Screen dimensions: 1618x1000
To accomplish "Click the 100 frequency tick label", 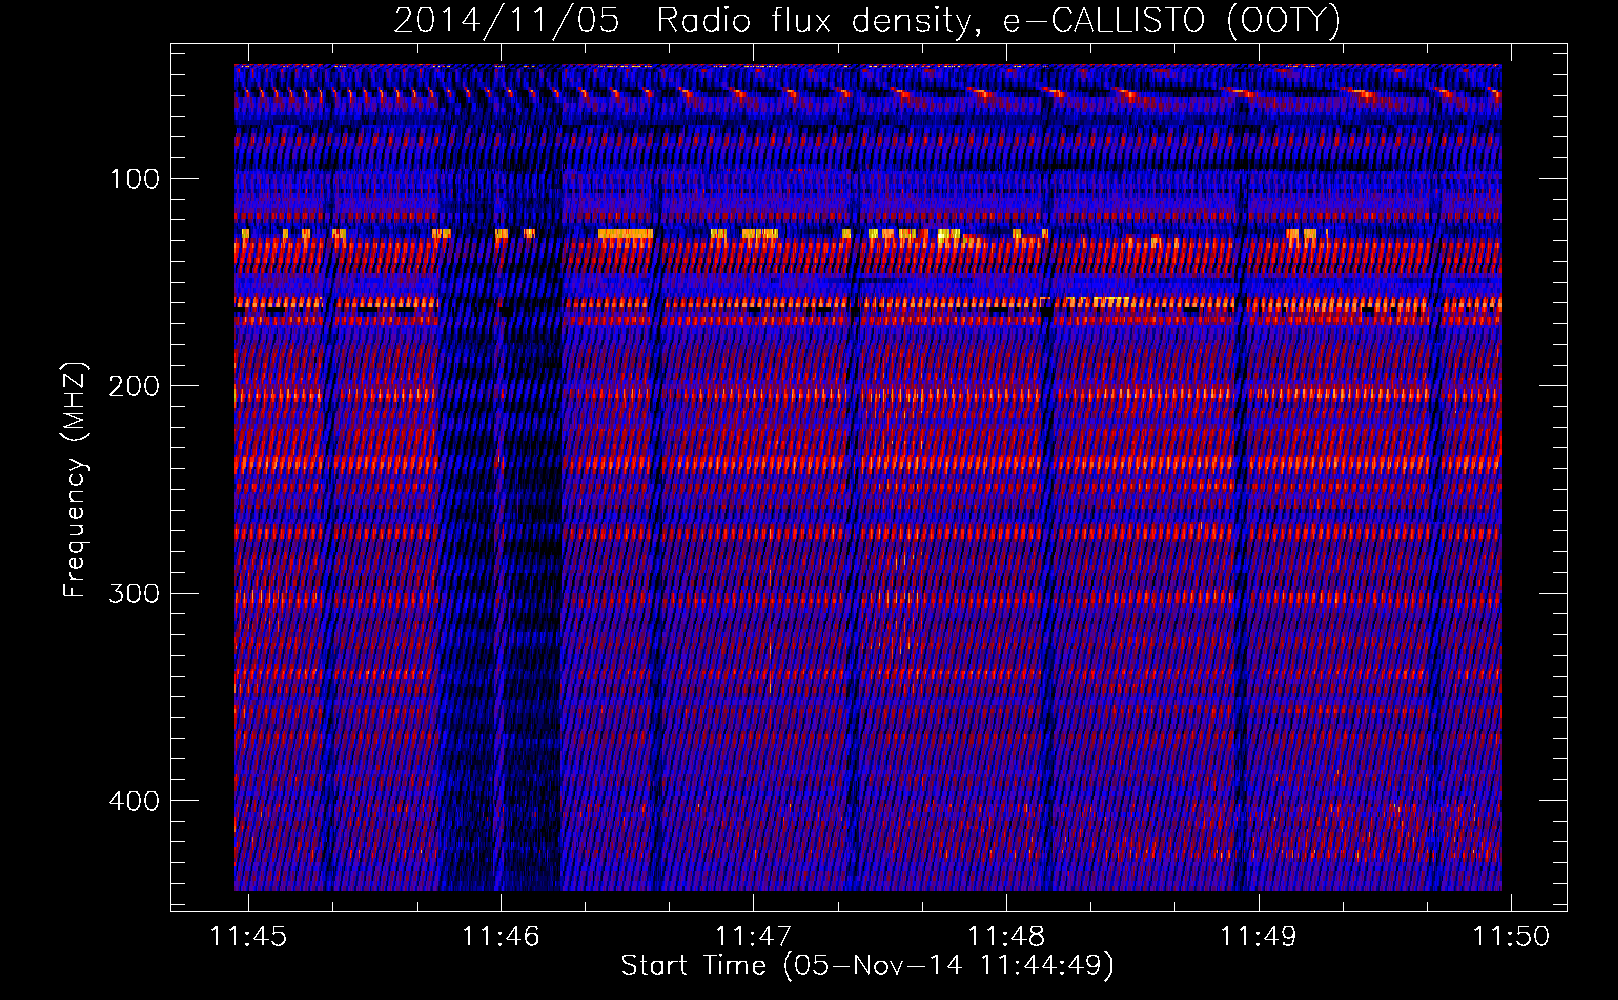I will (x=134, y=179).
